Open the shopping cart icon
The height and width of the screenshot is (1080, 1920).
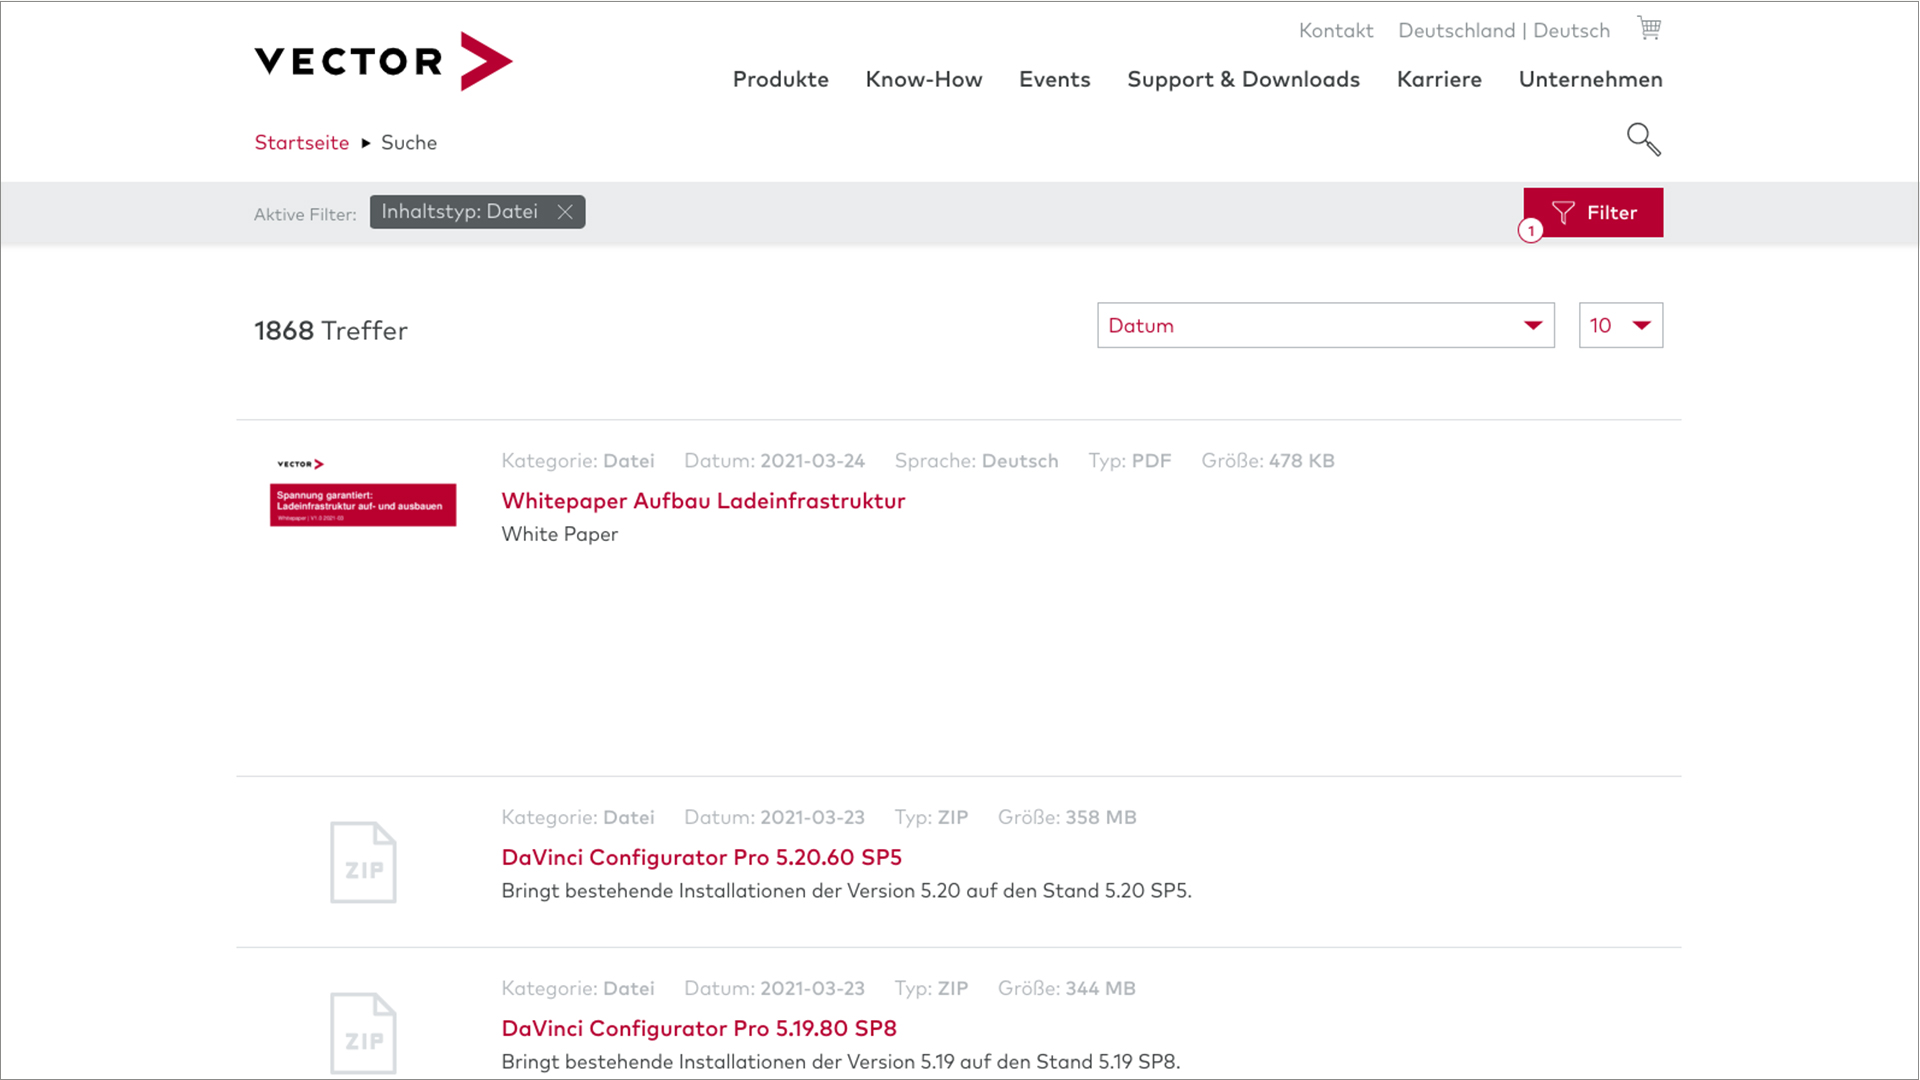pos(1649,28)
